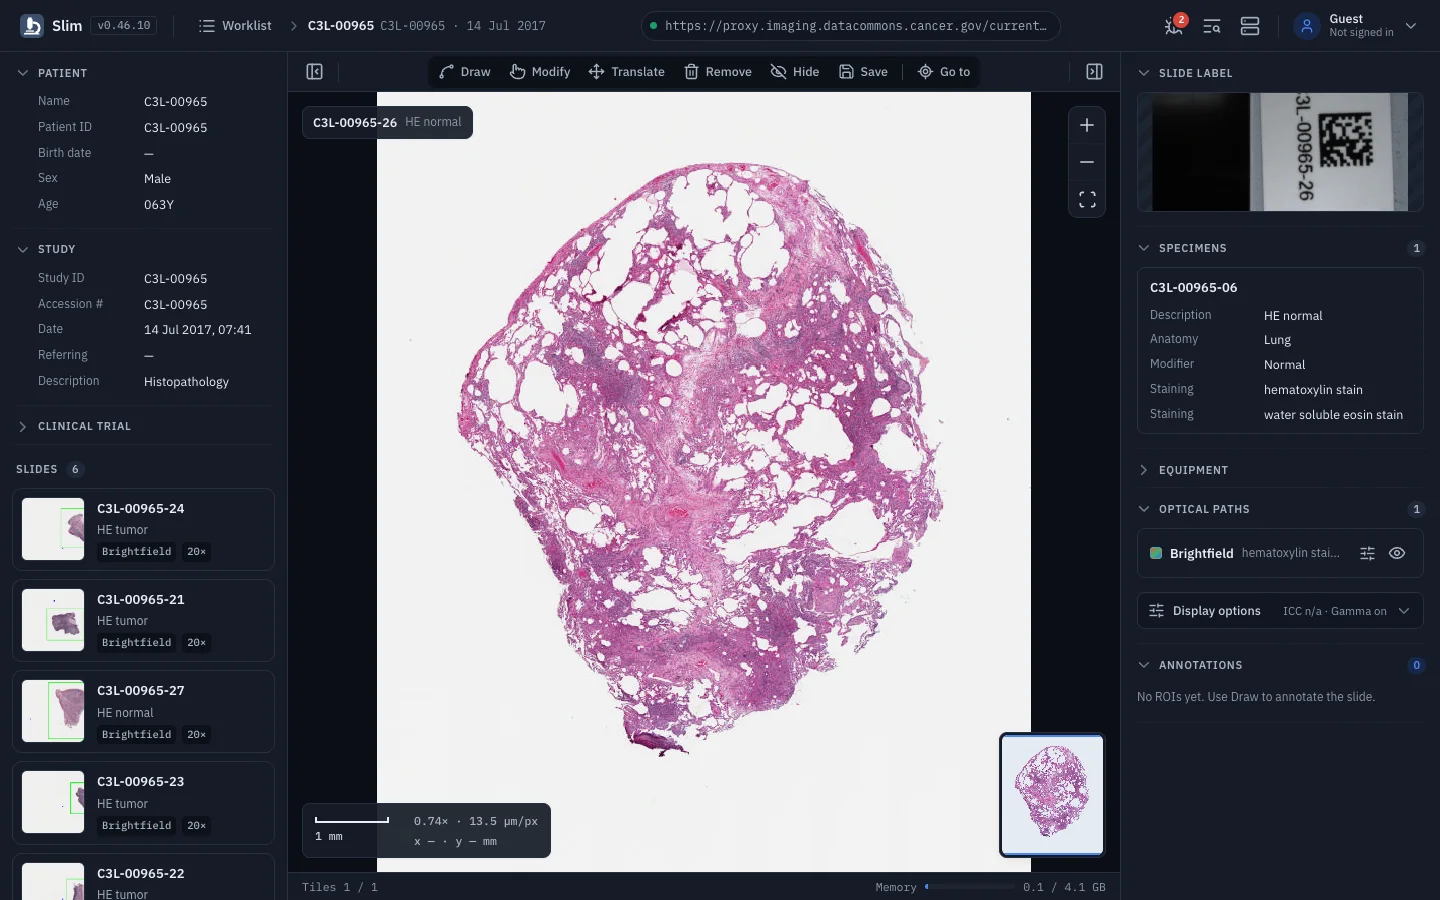
Task: Open the Worklist
Action: 235,26
